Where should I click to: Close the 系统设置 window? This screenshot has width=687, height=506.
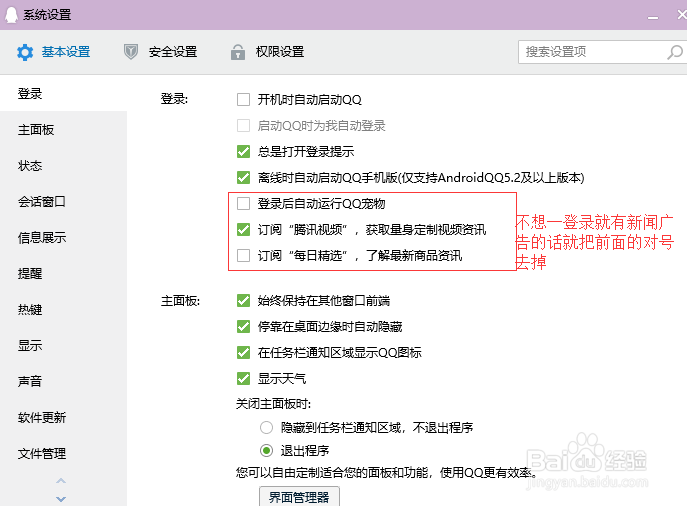point(682,14)
